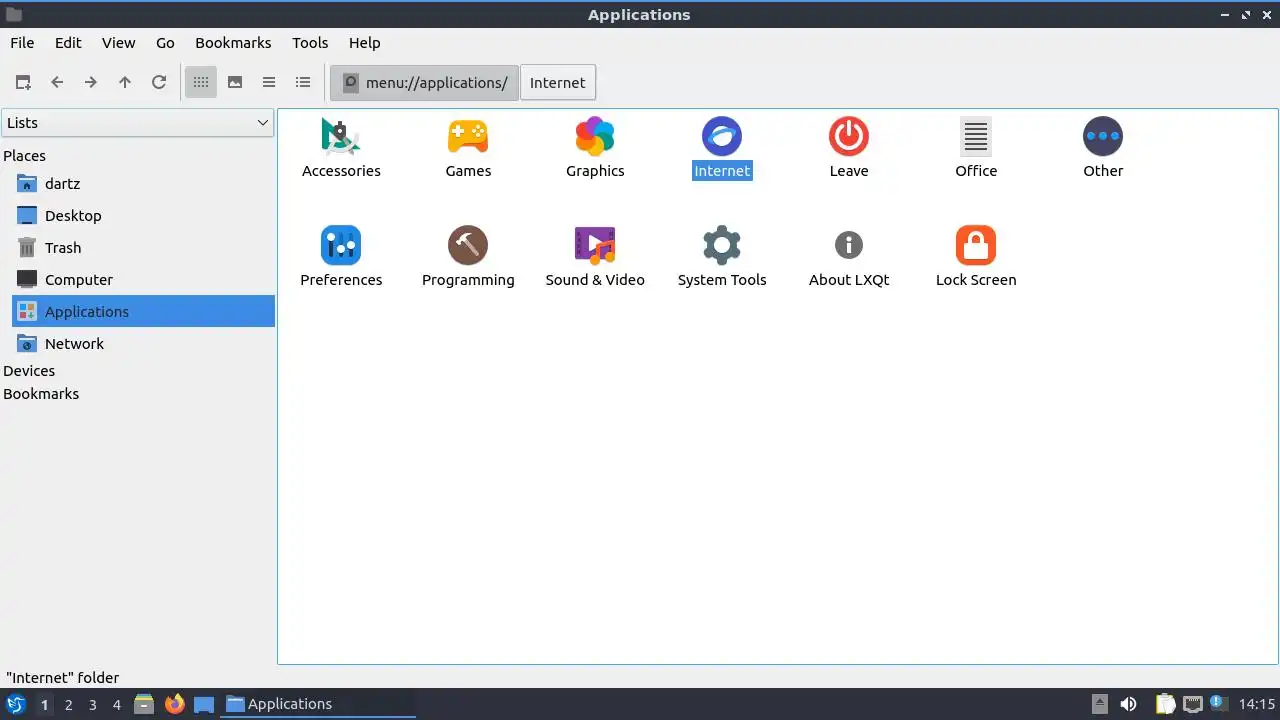
Task: Open the Preferences category
Action: point(341,256)
